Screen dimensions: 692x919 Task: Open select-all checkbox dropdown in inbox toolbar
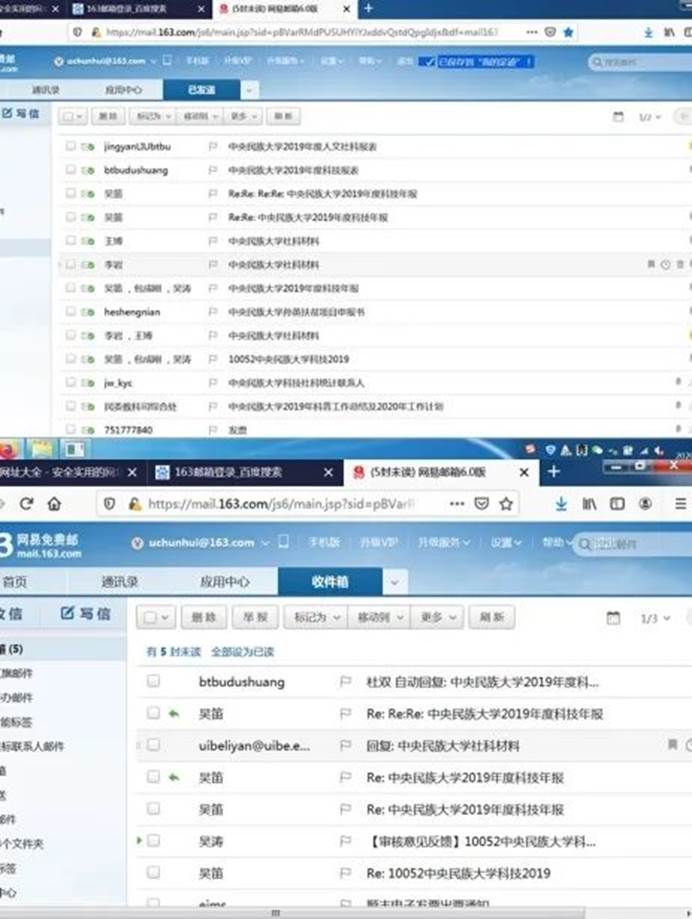pos(156,617)
